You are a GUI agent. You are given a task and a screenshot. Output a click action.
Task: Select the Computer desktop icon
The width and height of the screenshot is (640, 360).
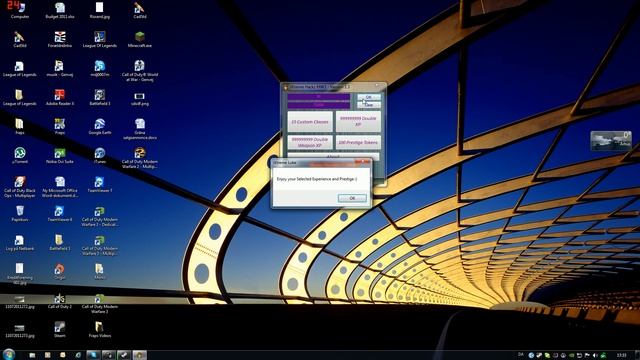click(x=19, y=11)
